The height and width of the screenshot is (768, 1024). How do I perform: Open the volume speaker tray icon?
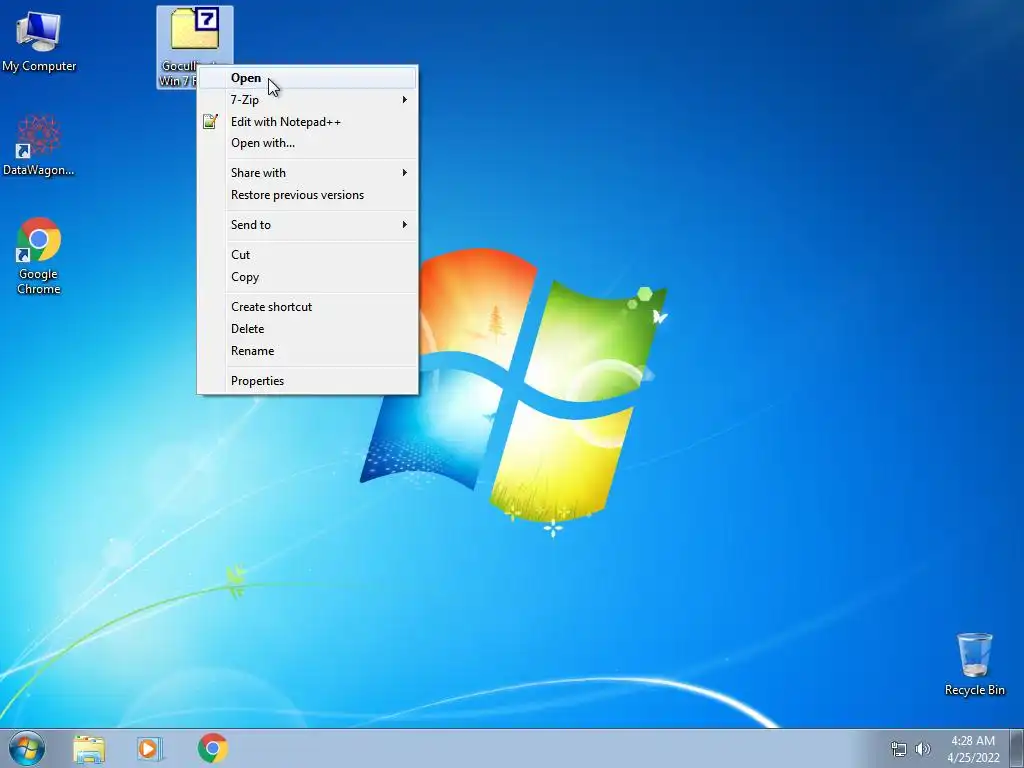[923, 749]
